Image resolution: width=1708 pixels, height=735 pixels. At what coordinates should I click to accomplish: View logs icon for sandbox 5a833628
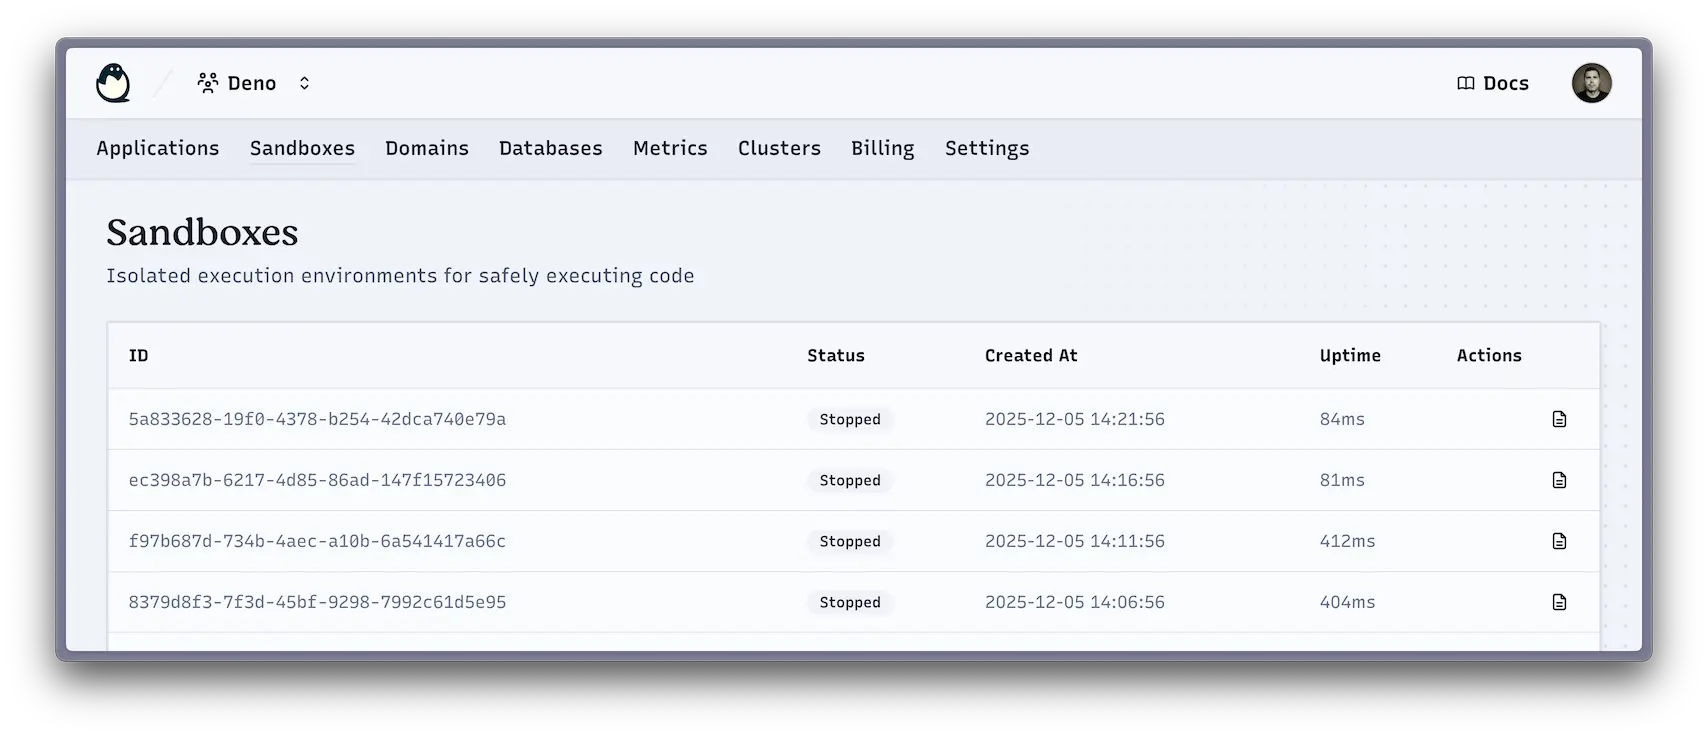[x=1559, y=419]
